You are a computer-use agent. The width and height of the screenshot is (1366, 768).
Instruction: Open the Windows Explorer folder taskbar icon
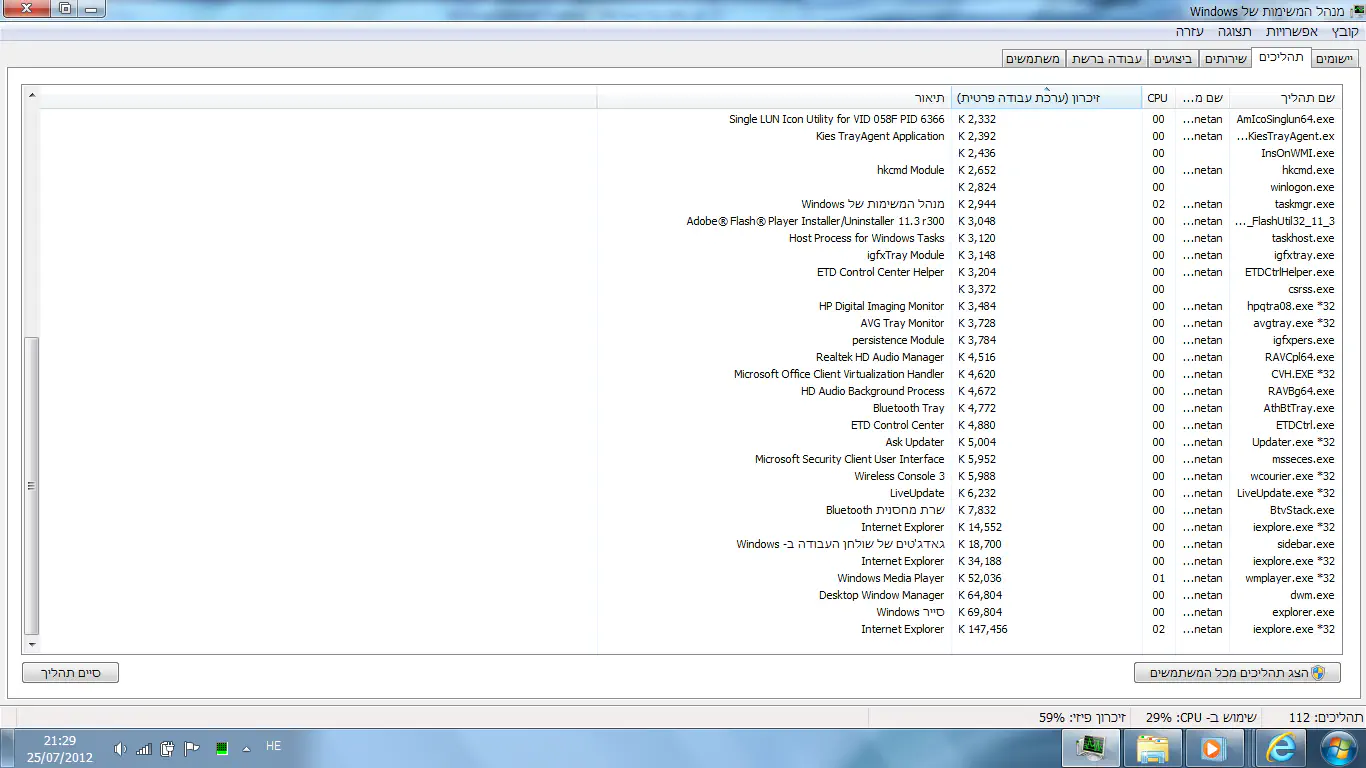tap(1153, 748)
